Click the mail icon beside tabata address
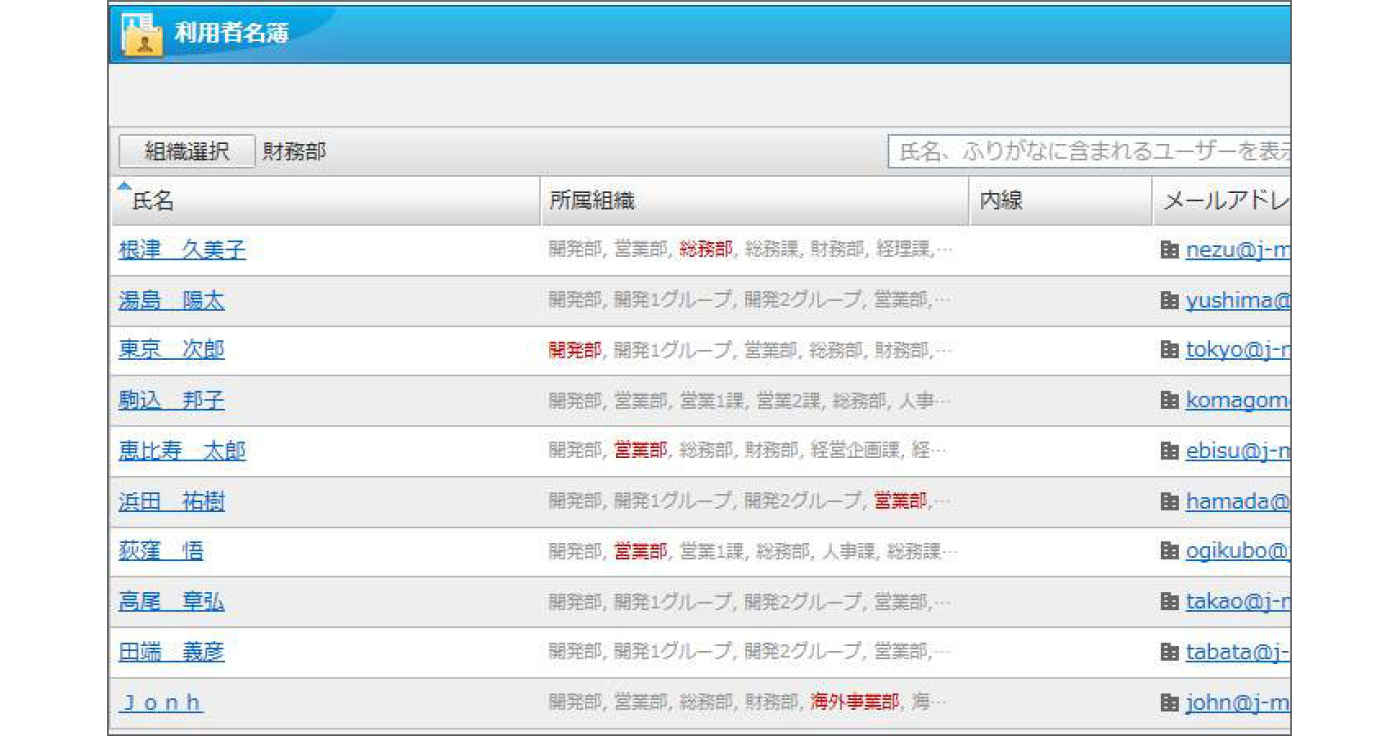Screen dimensions: 1400x736 click(1169, 652)
